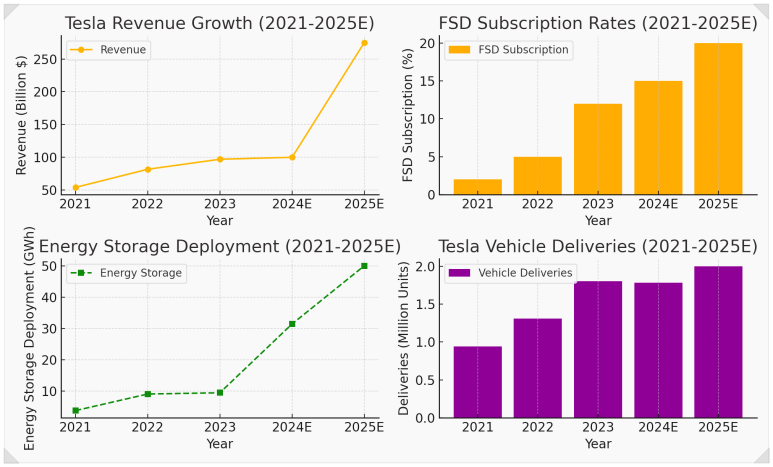Screen dimensions: 773x467
Task: Select the 'FSD Subscription' legend label
Action: 523,50
